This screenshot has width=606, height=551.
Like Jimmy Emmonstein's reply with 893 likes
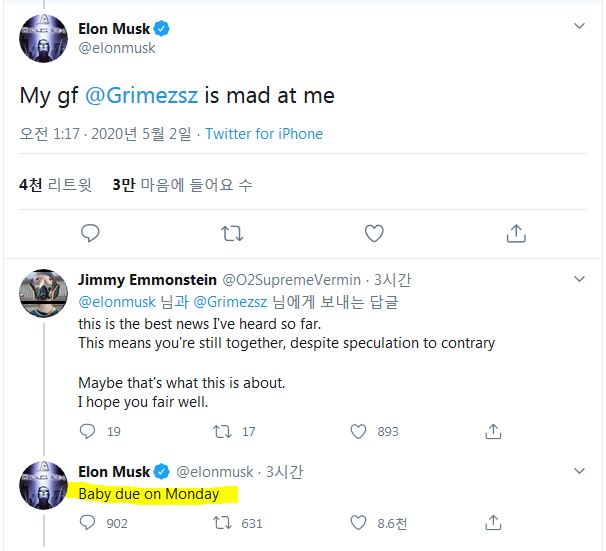coord(359,431)
